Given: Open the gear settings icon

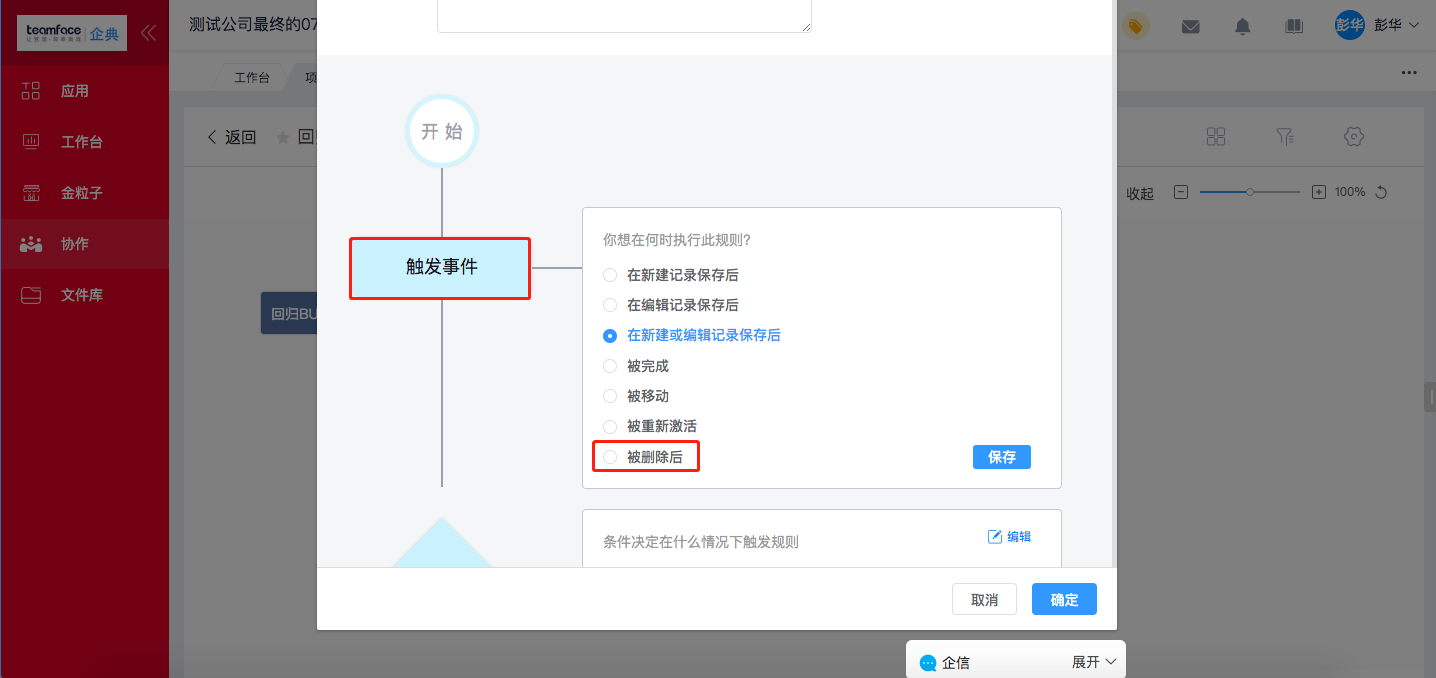Looking at the screenshot, I should click(x=1354, y=137).
